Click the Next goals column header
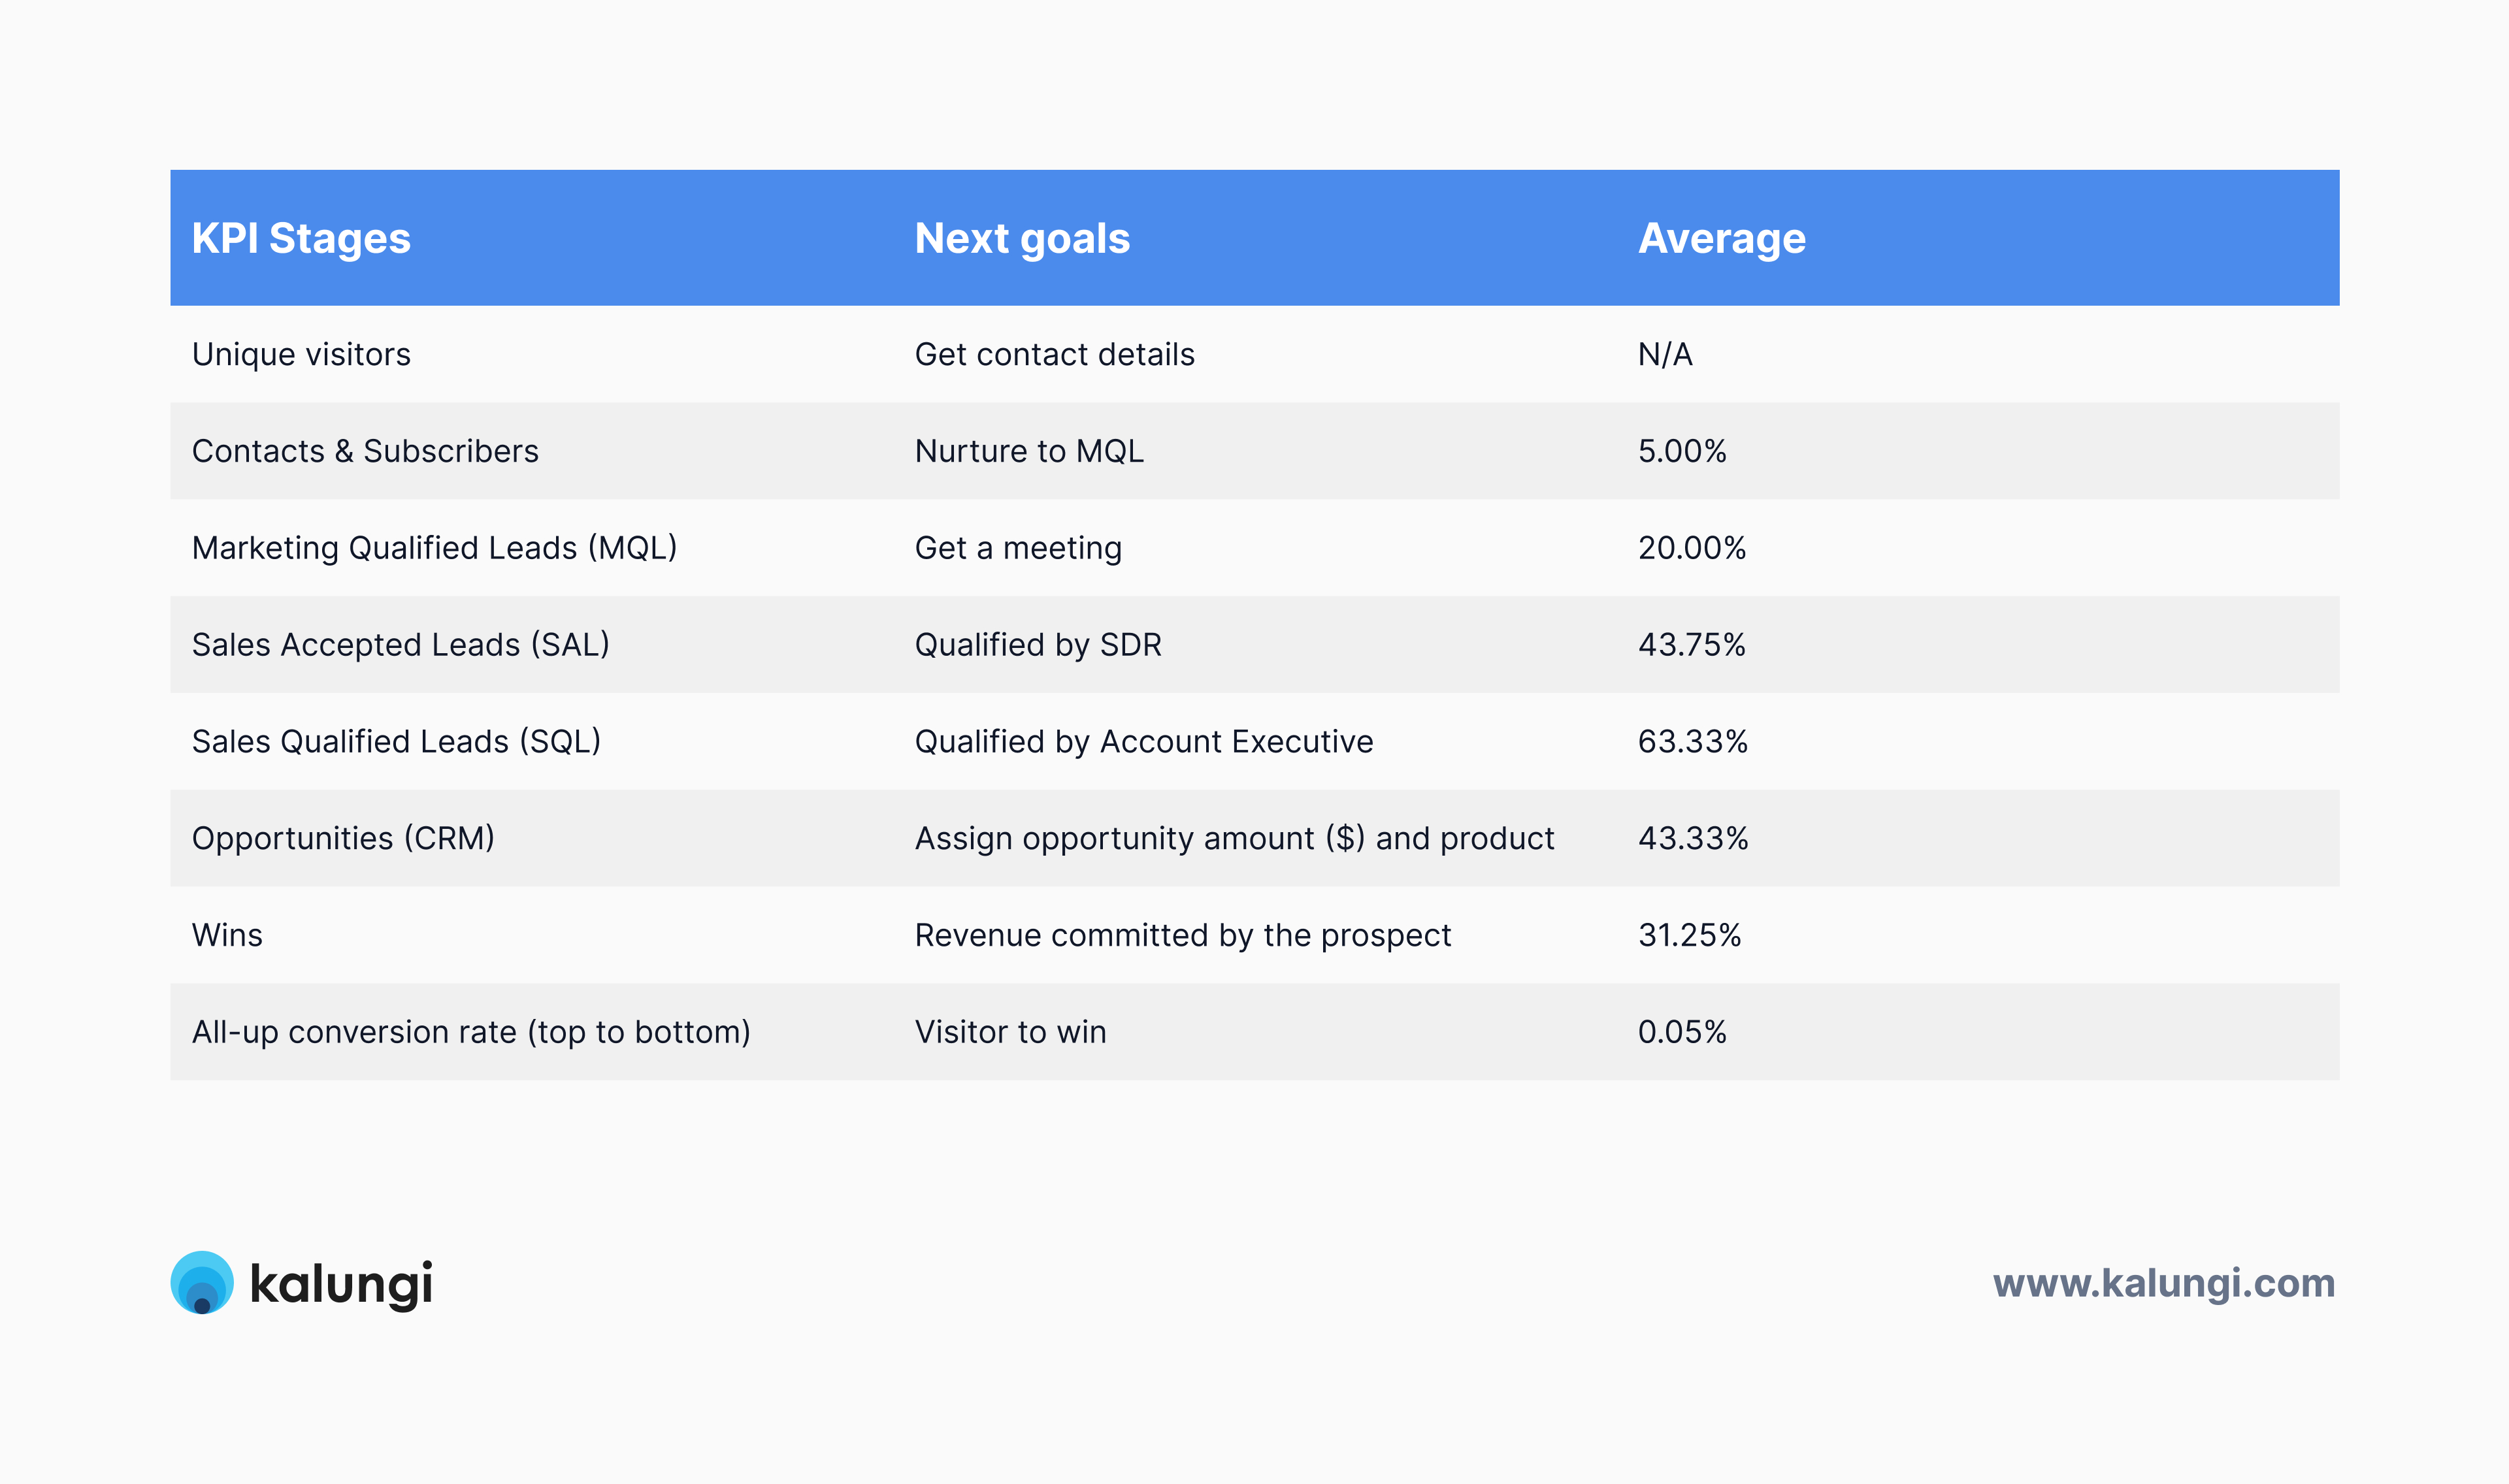 (1022, 238)
